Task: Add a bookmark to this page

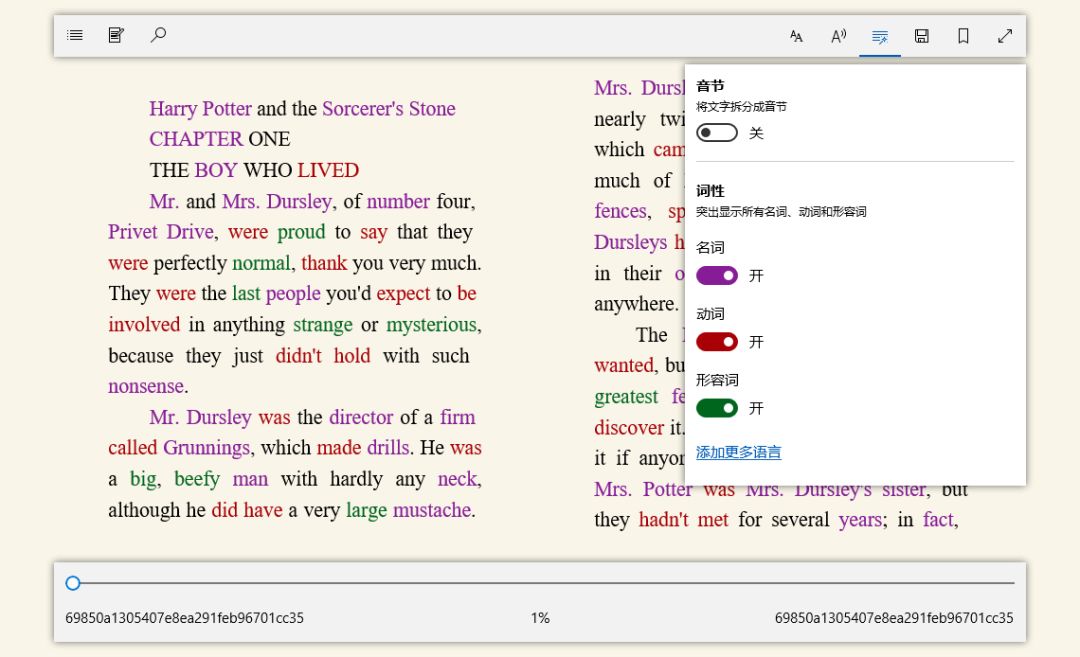Action: coord(963,36)
